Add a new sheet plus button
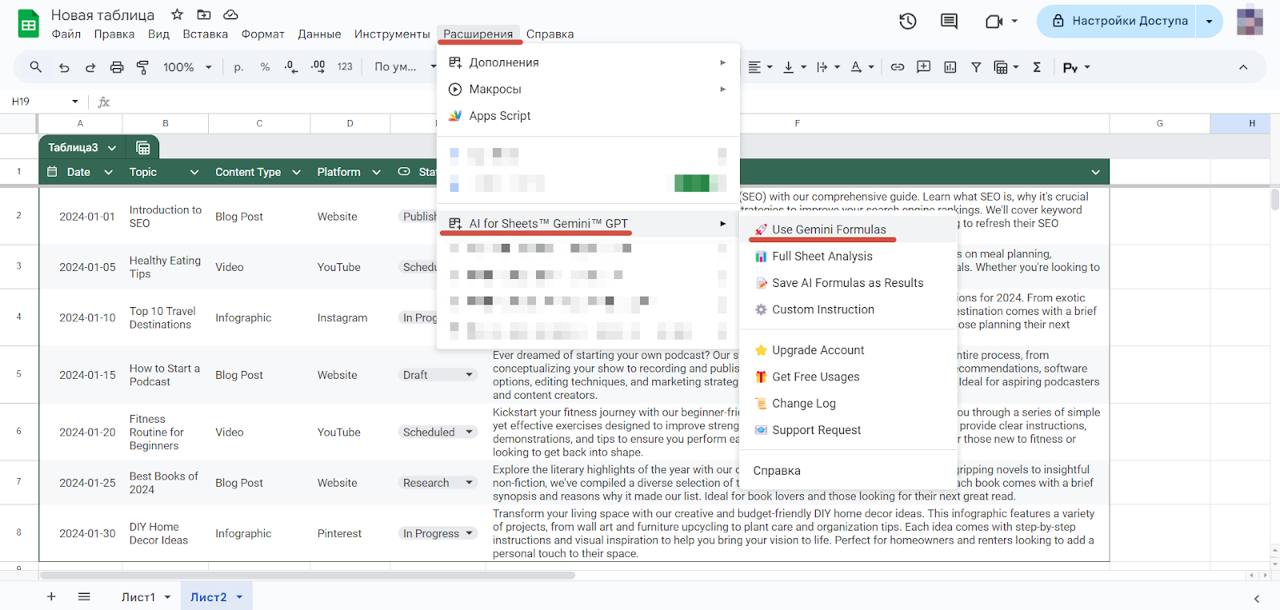1280x610 pixels. click(51, 596)
